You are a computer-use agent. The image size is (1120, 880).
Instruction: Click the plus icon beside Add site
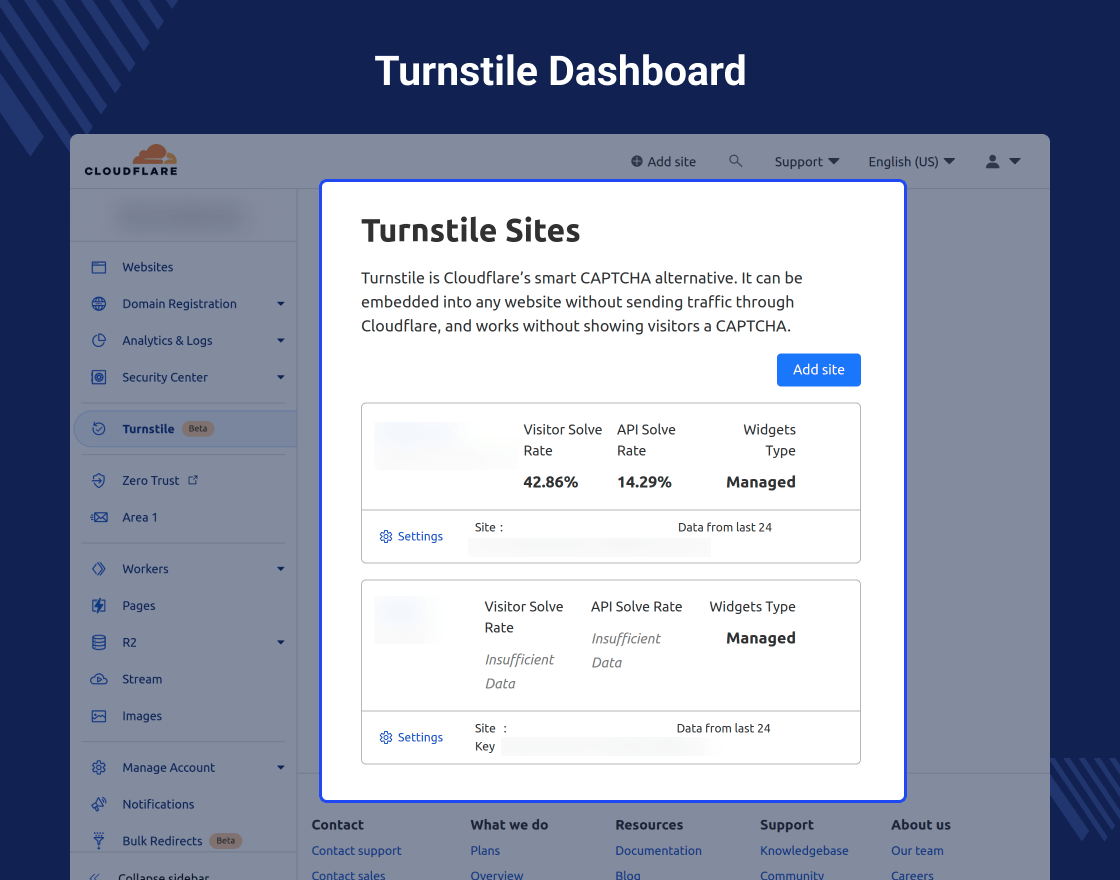coord(636,161)
